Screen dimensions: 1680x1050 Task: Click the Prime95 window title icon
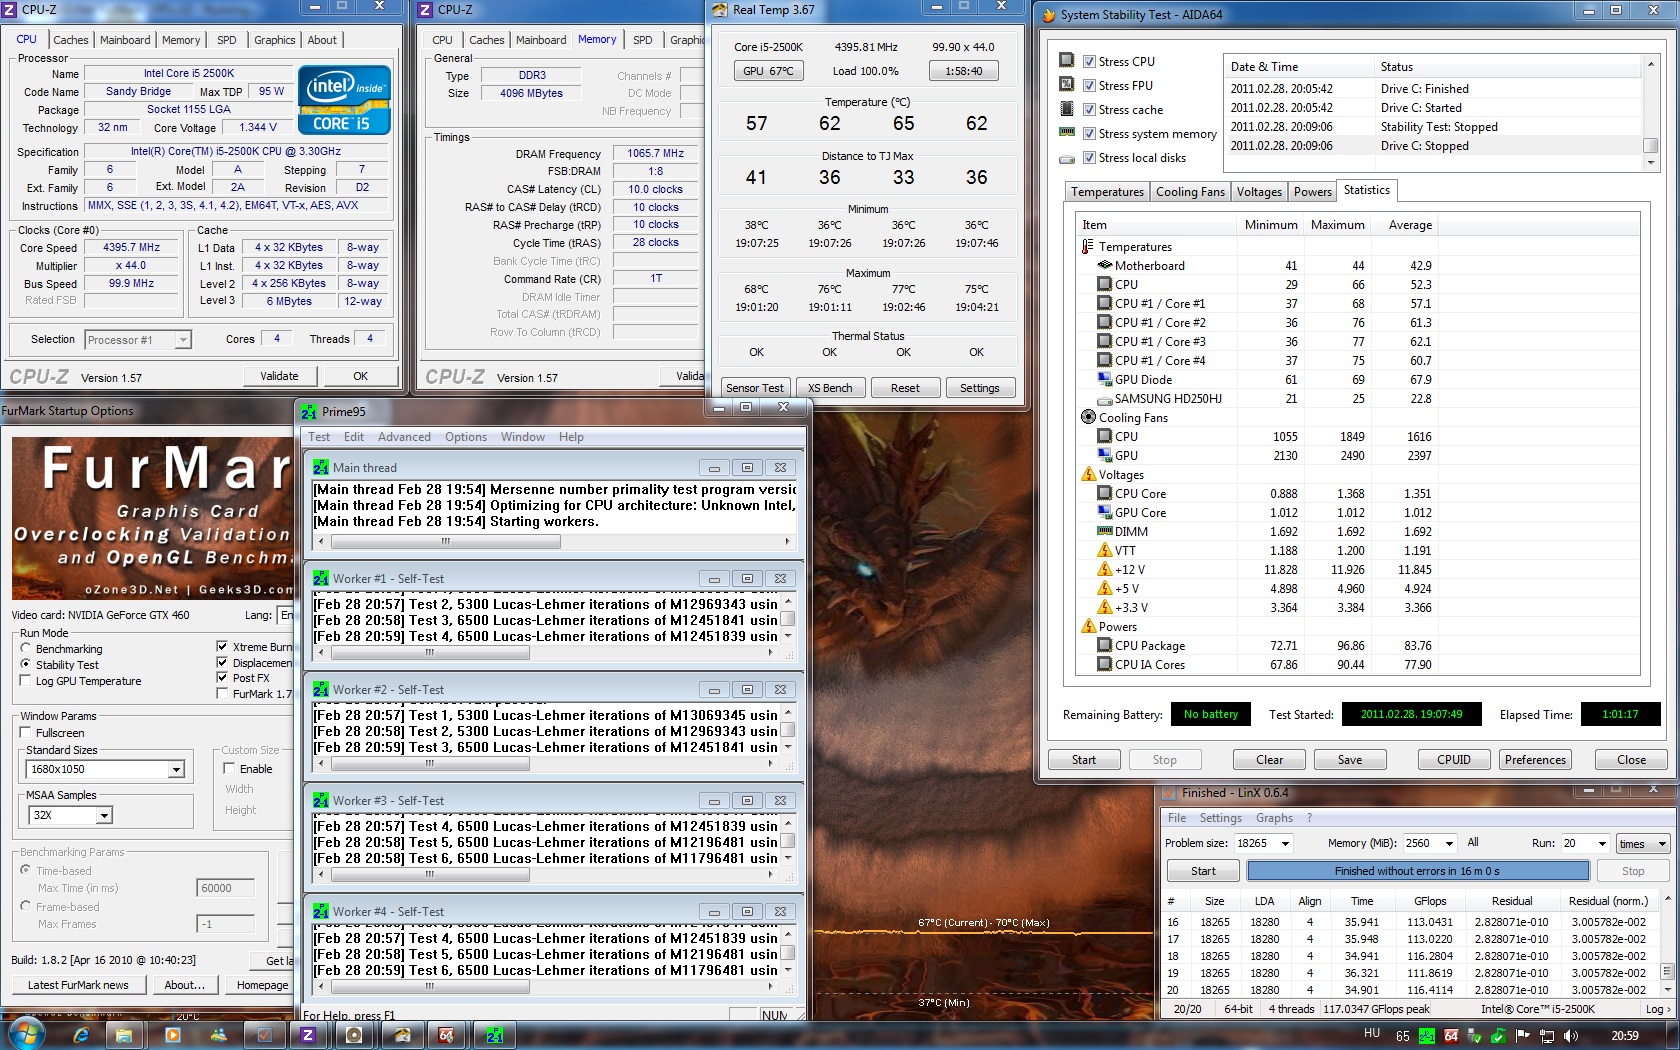(x=309, y=412)
